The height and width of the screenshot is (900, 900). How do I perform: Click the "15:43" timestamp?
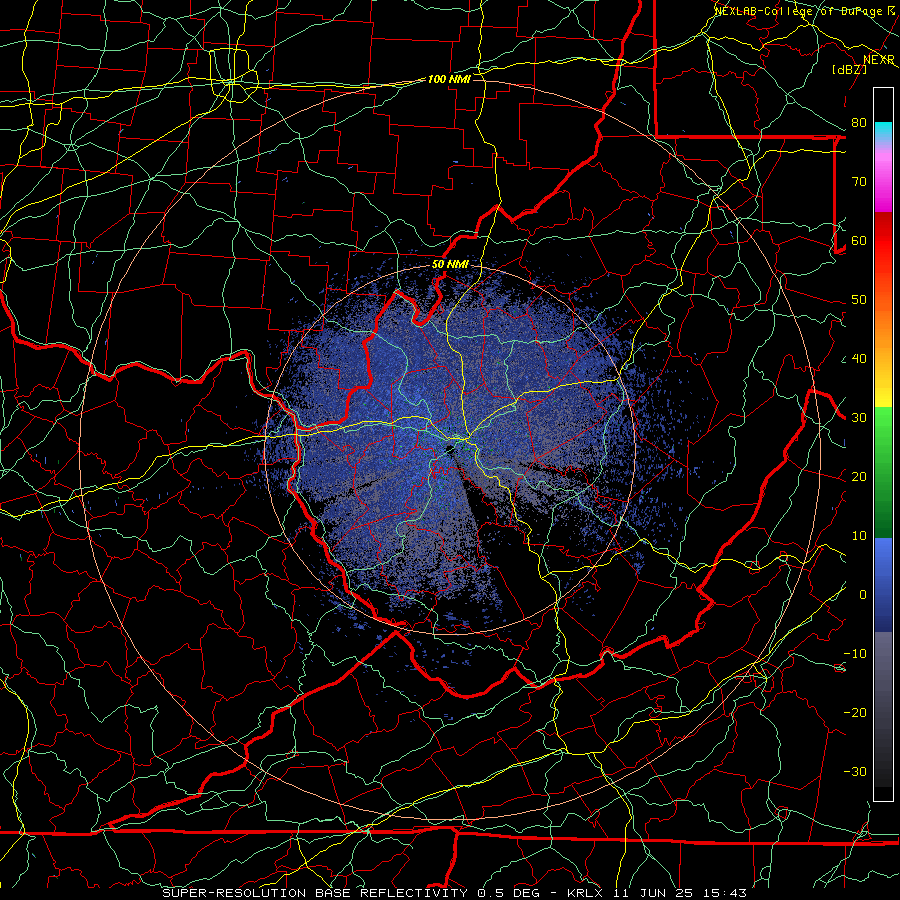pos(724,893)
